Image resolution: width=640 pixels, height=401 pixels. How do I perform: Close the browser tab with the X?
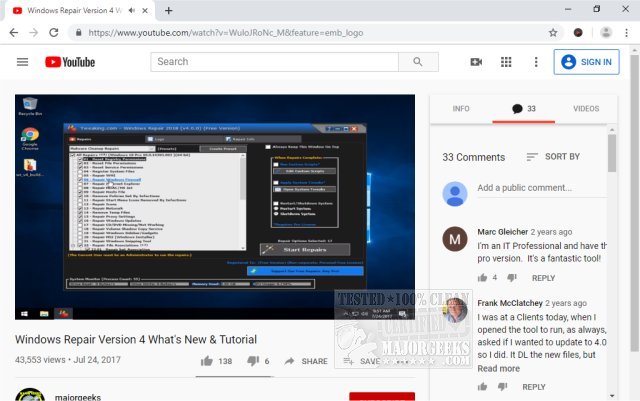[x=145, y=11]
